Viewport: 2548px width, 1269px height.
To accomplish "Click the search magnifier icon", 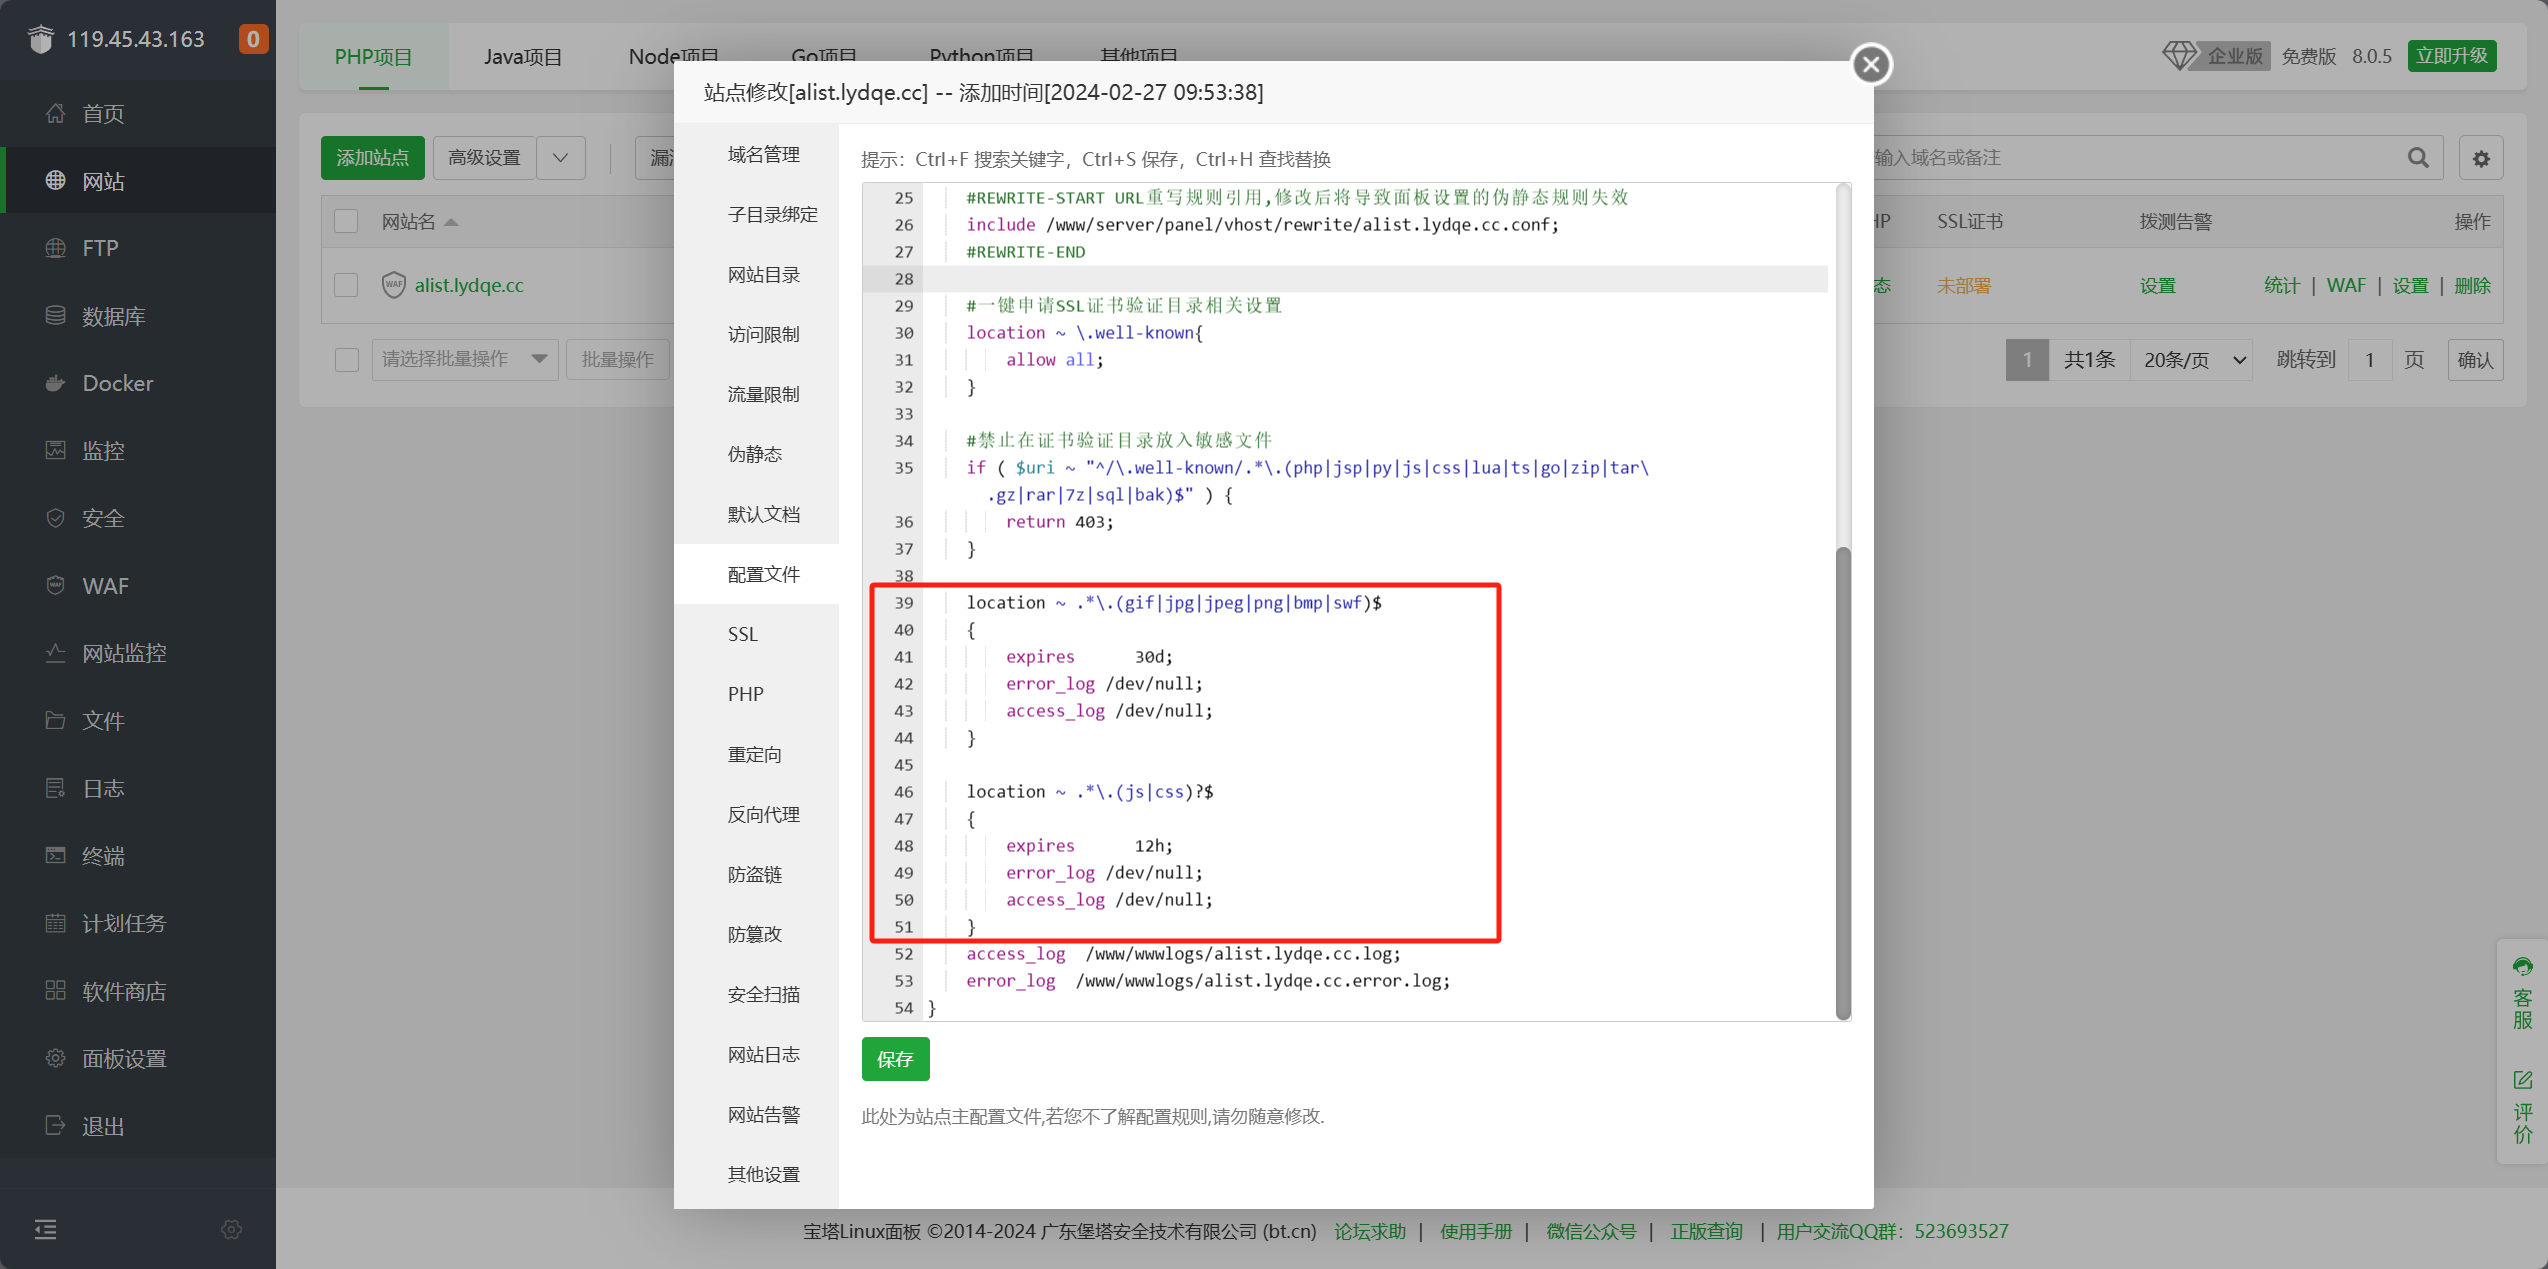I will 2418,158.
